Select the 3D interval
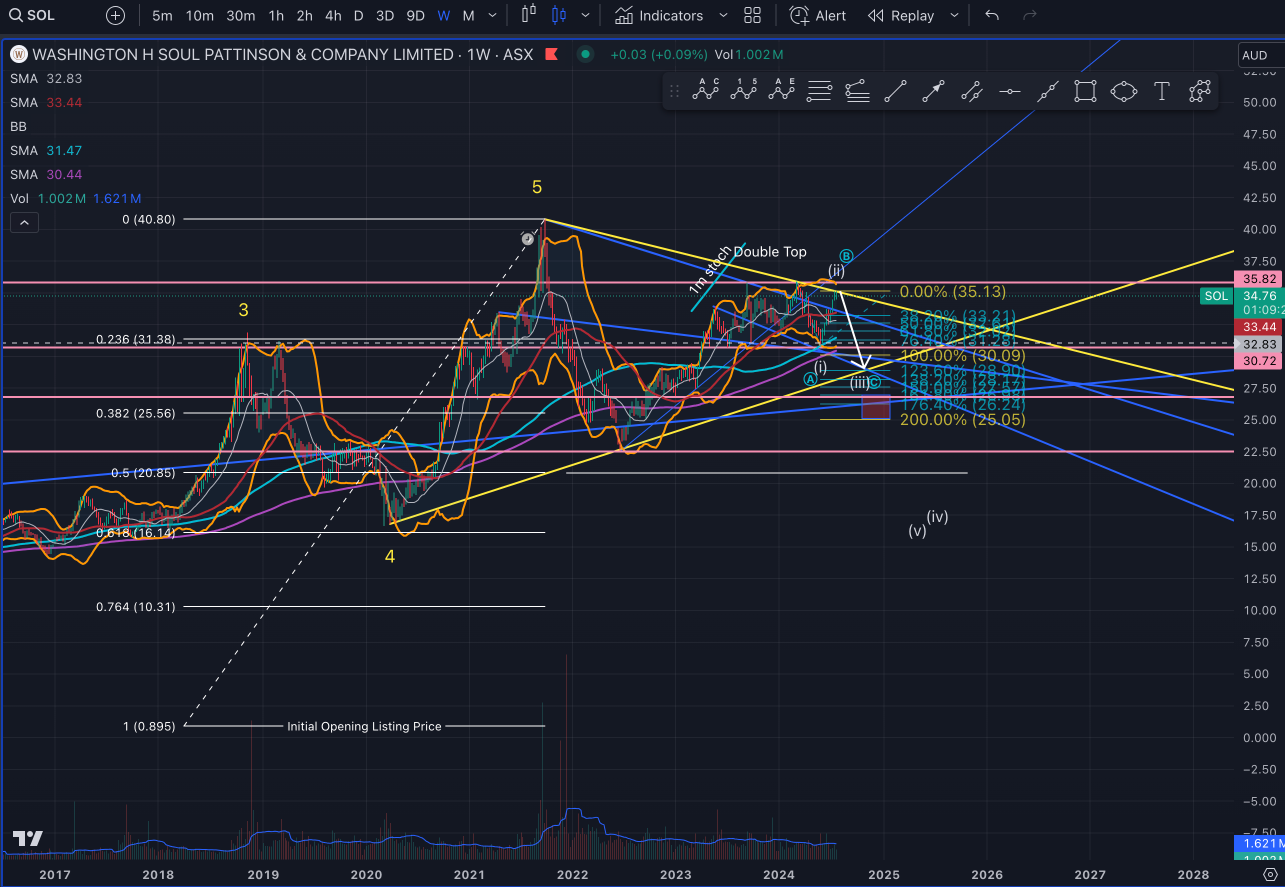1285x887 pixels. pyautogui.click(x=385, y=16)
